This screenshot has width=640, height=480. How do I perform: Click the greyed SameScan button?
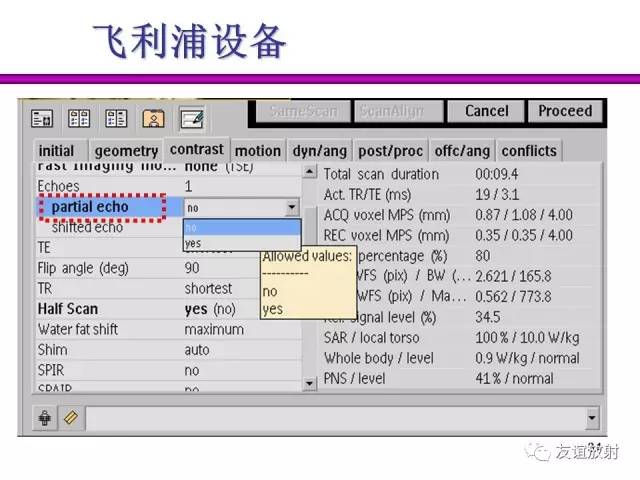[303, 111]
